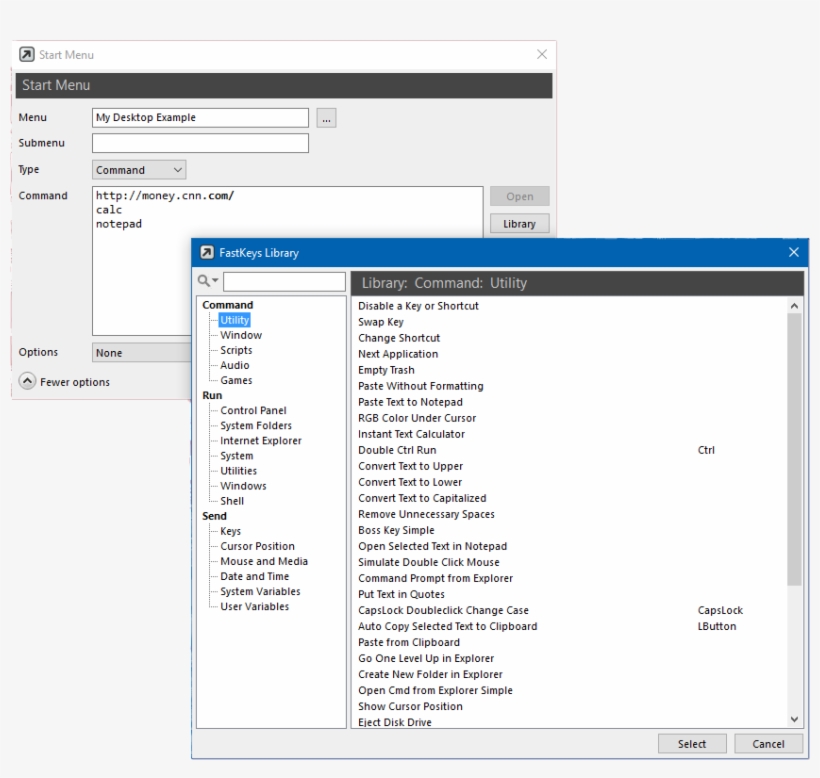Collapse the Fewer options section

(27, 379)
